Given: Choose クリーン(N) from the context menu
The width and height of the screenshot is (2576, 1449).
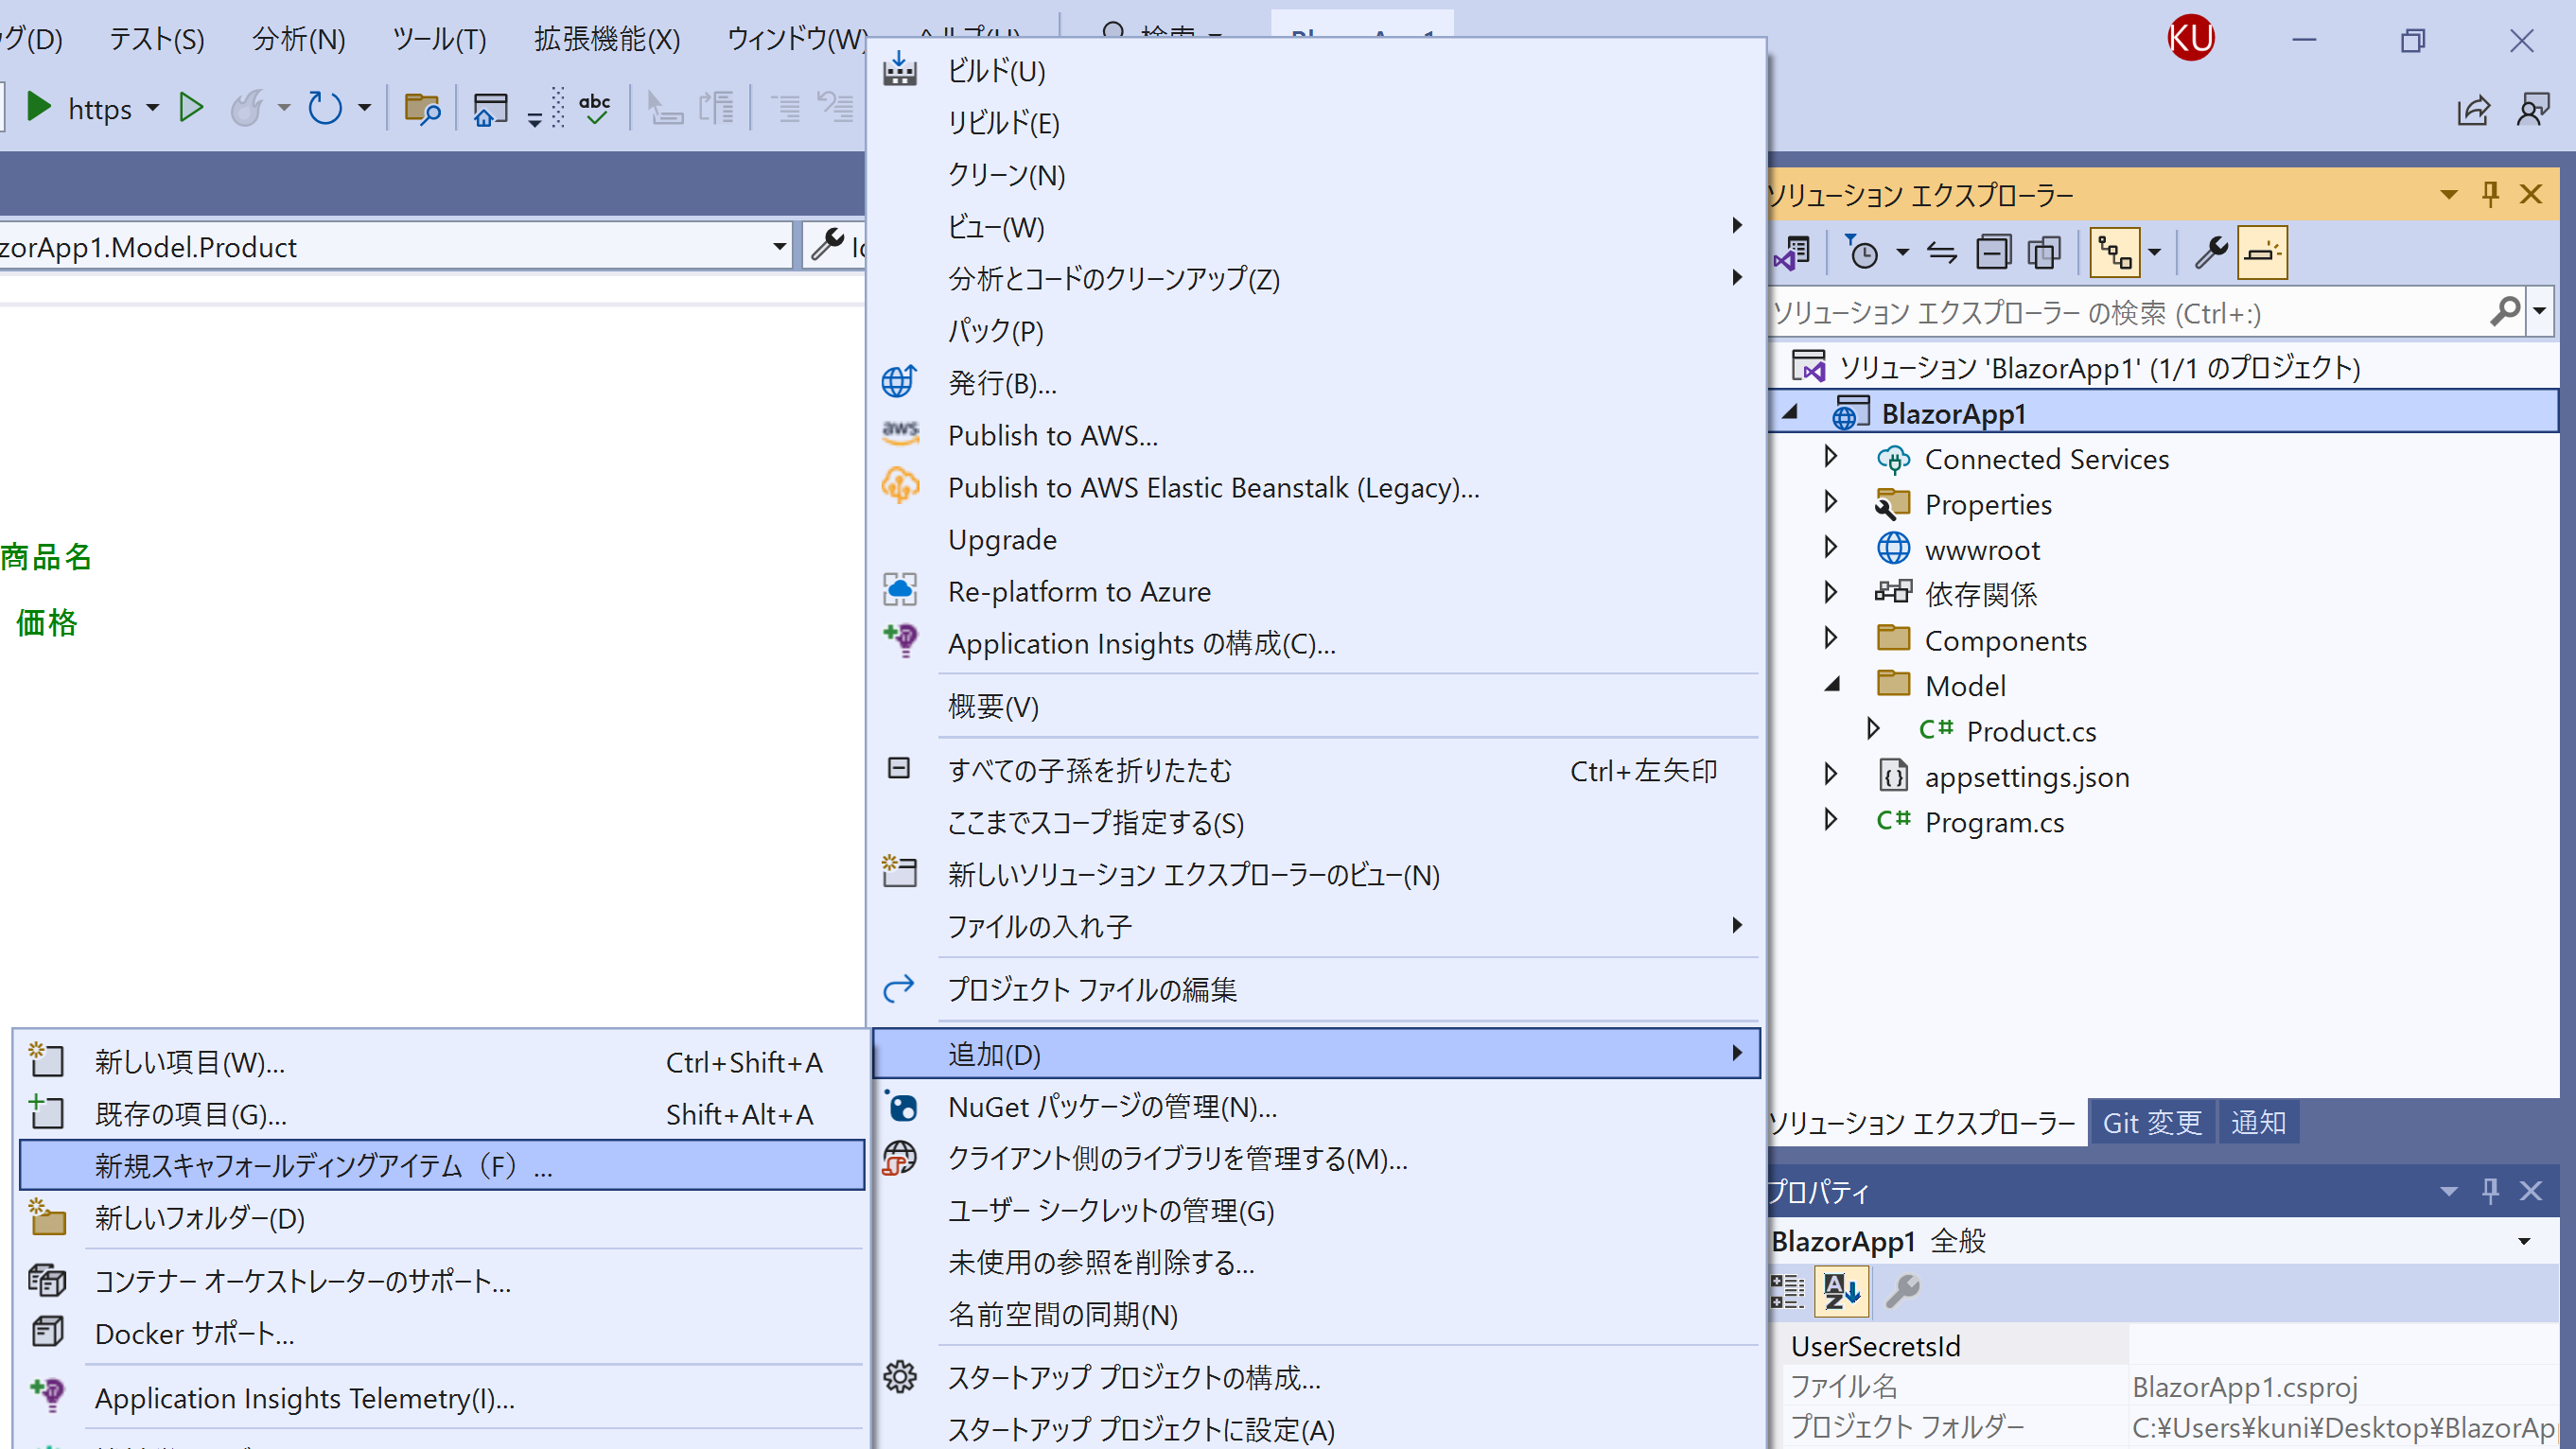Looking at the screenshot, I should coord(1317,175).
